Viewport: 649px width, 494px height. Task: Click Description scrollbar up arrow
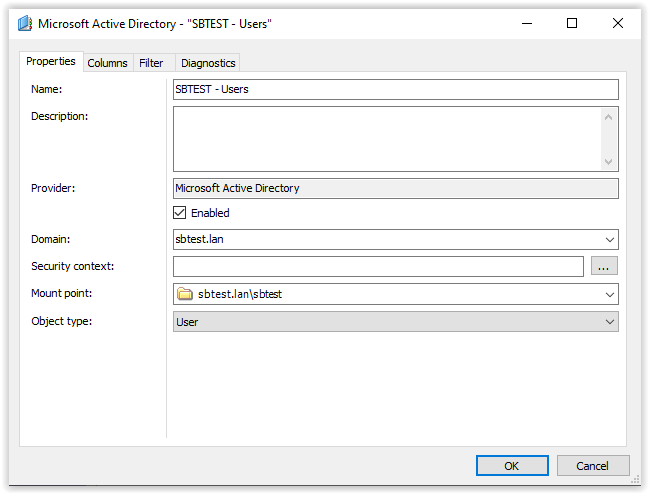click(608, 118)
